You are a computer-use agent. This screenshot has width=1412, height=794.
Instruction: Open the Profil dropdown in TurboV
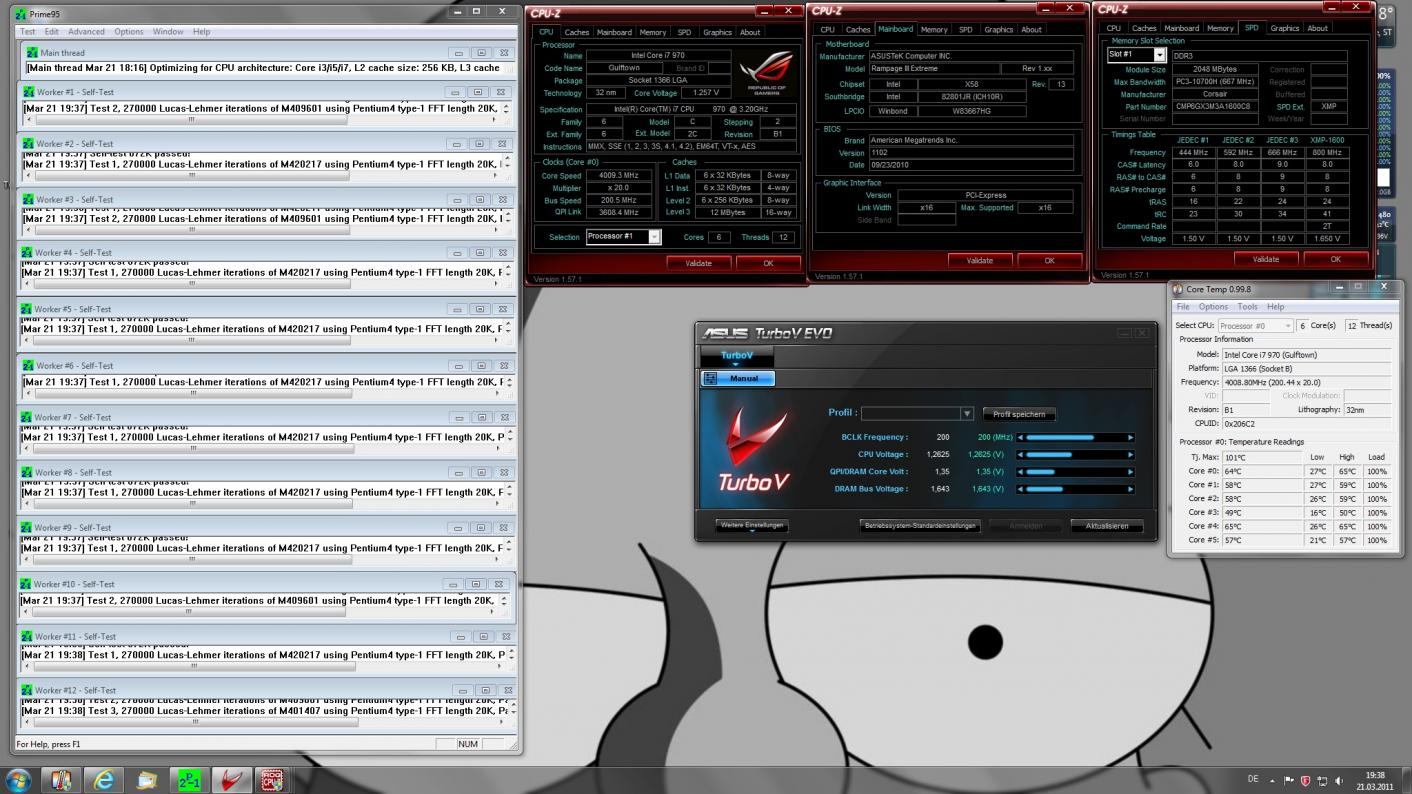coord(966,413)
